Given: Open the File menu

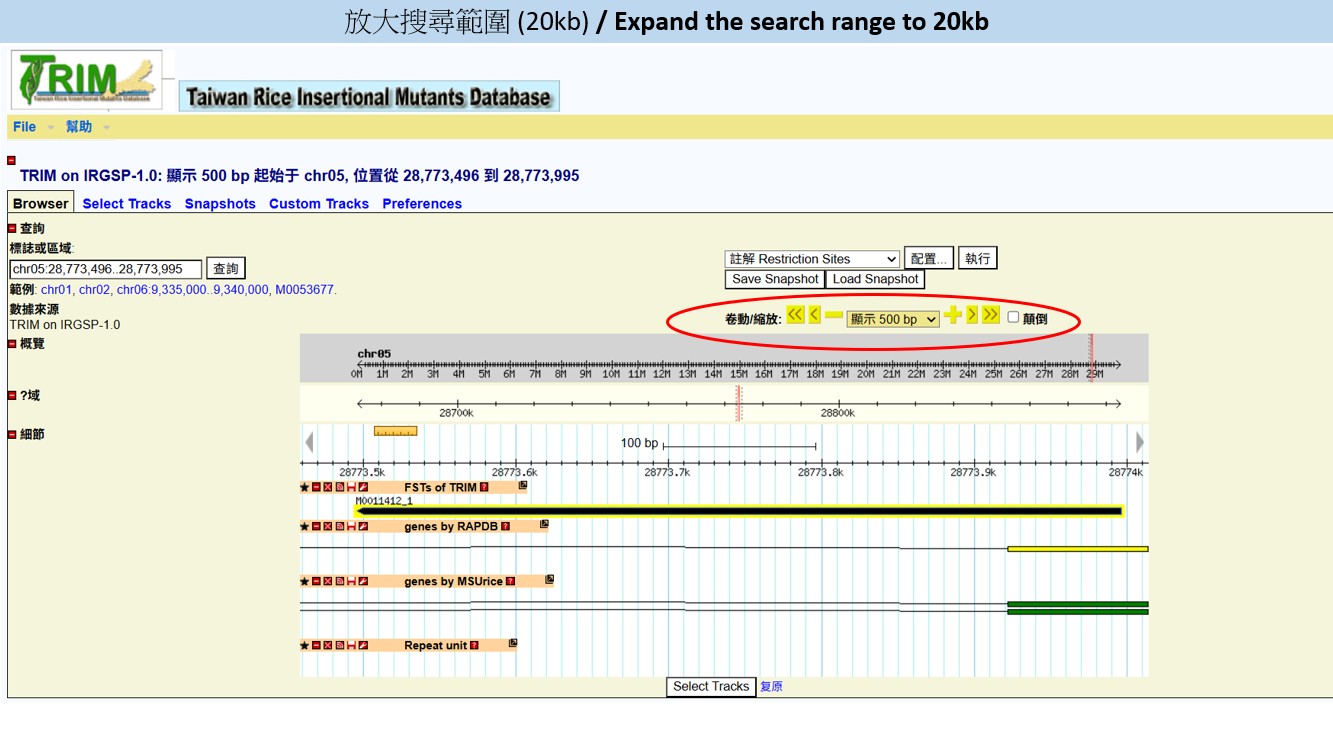Looking at the screenshot, I should click(25, 127).
